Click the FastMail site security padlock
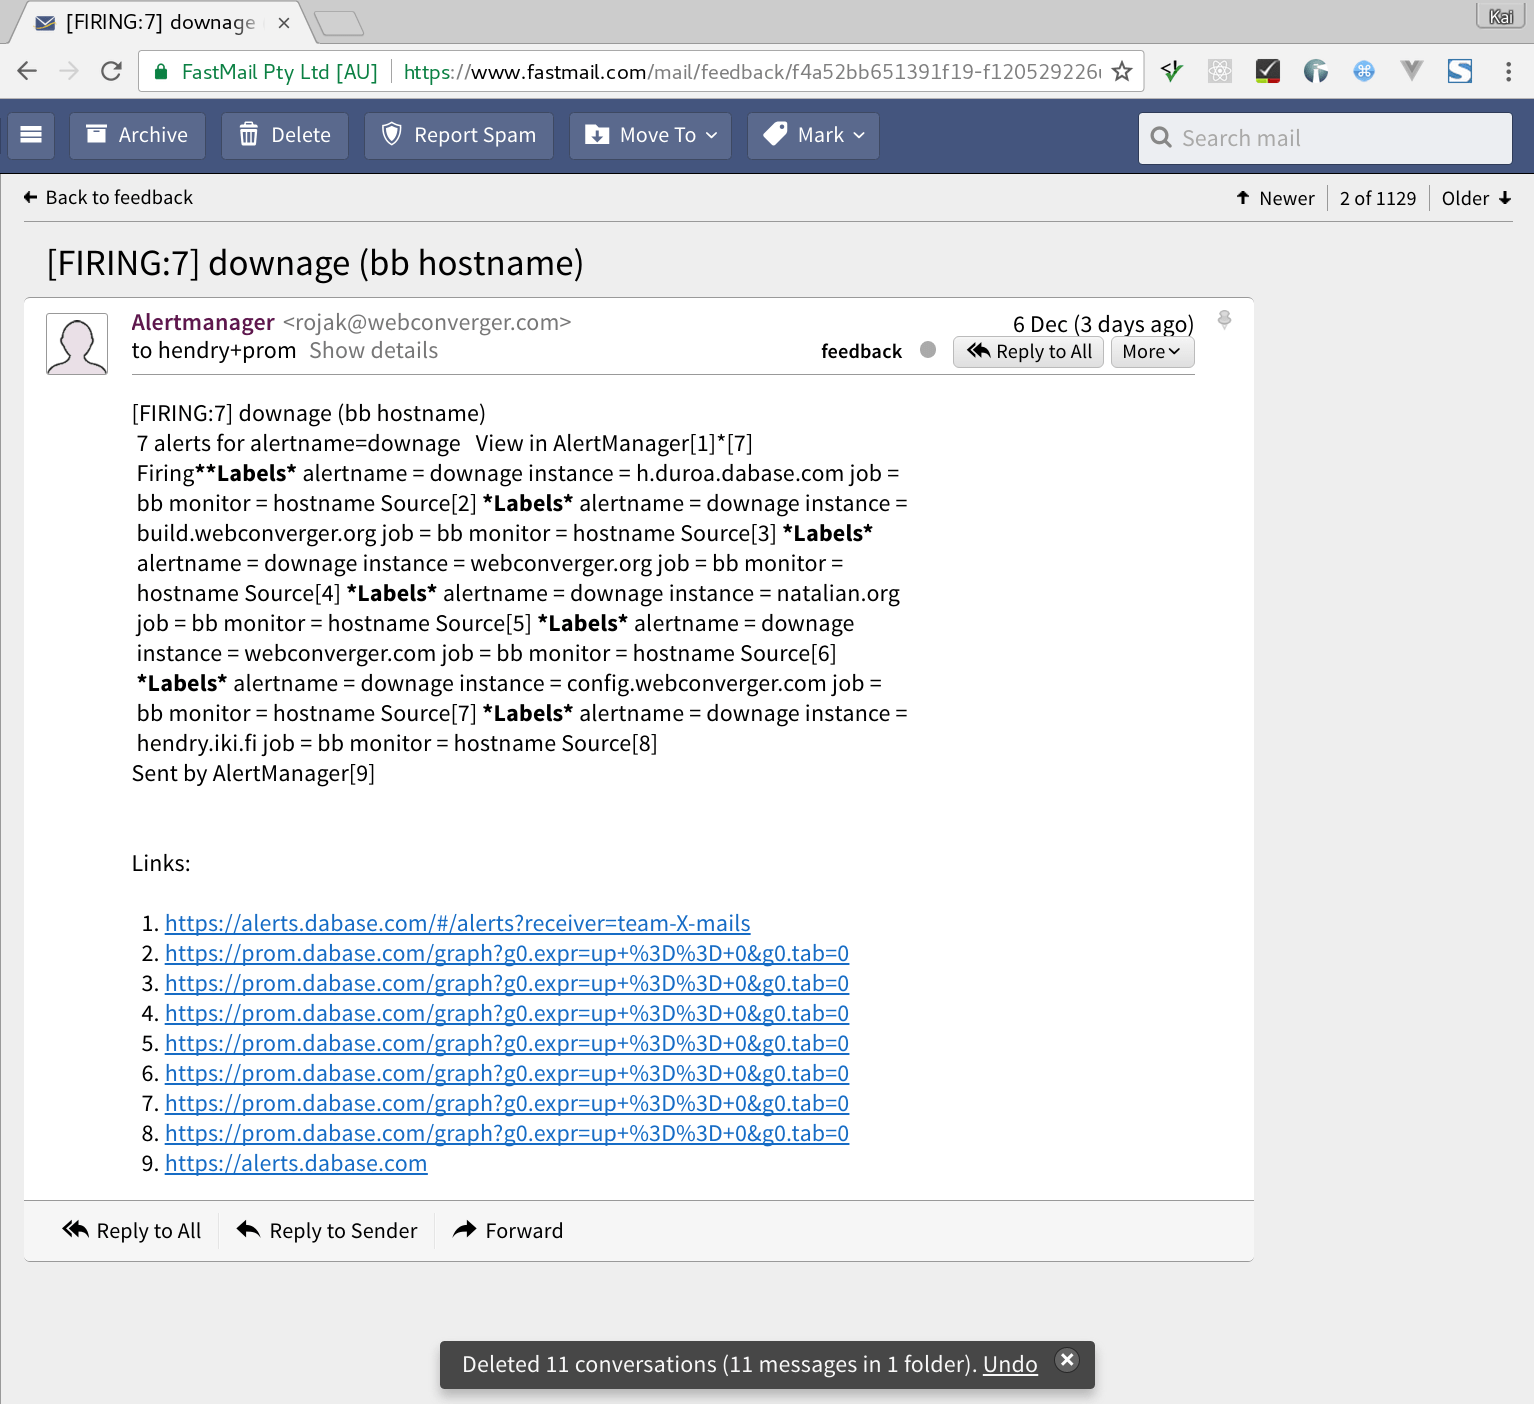 pyautogui.click(x=160, y=71)
